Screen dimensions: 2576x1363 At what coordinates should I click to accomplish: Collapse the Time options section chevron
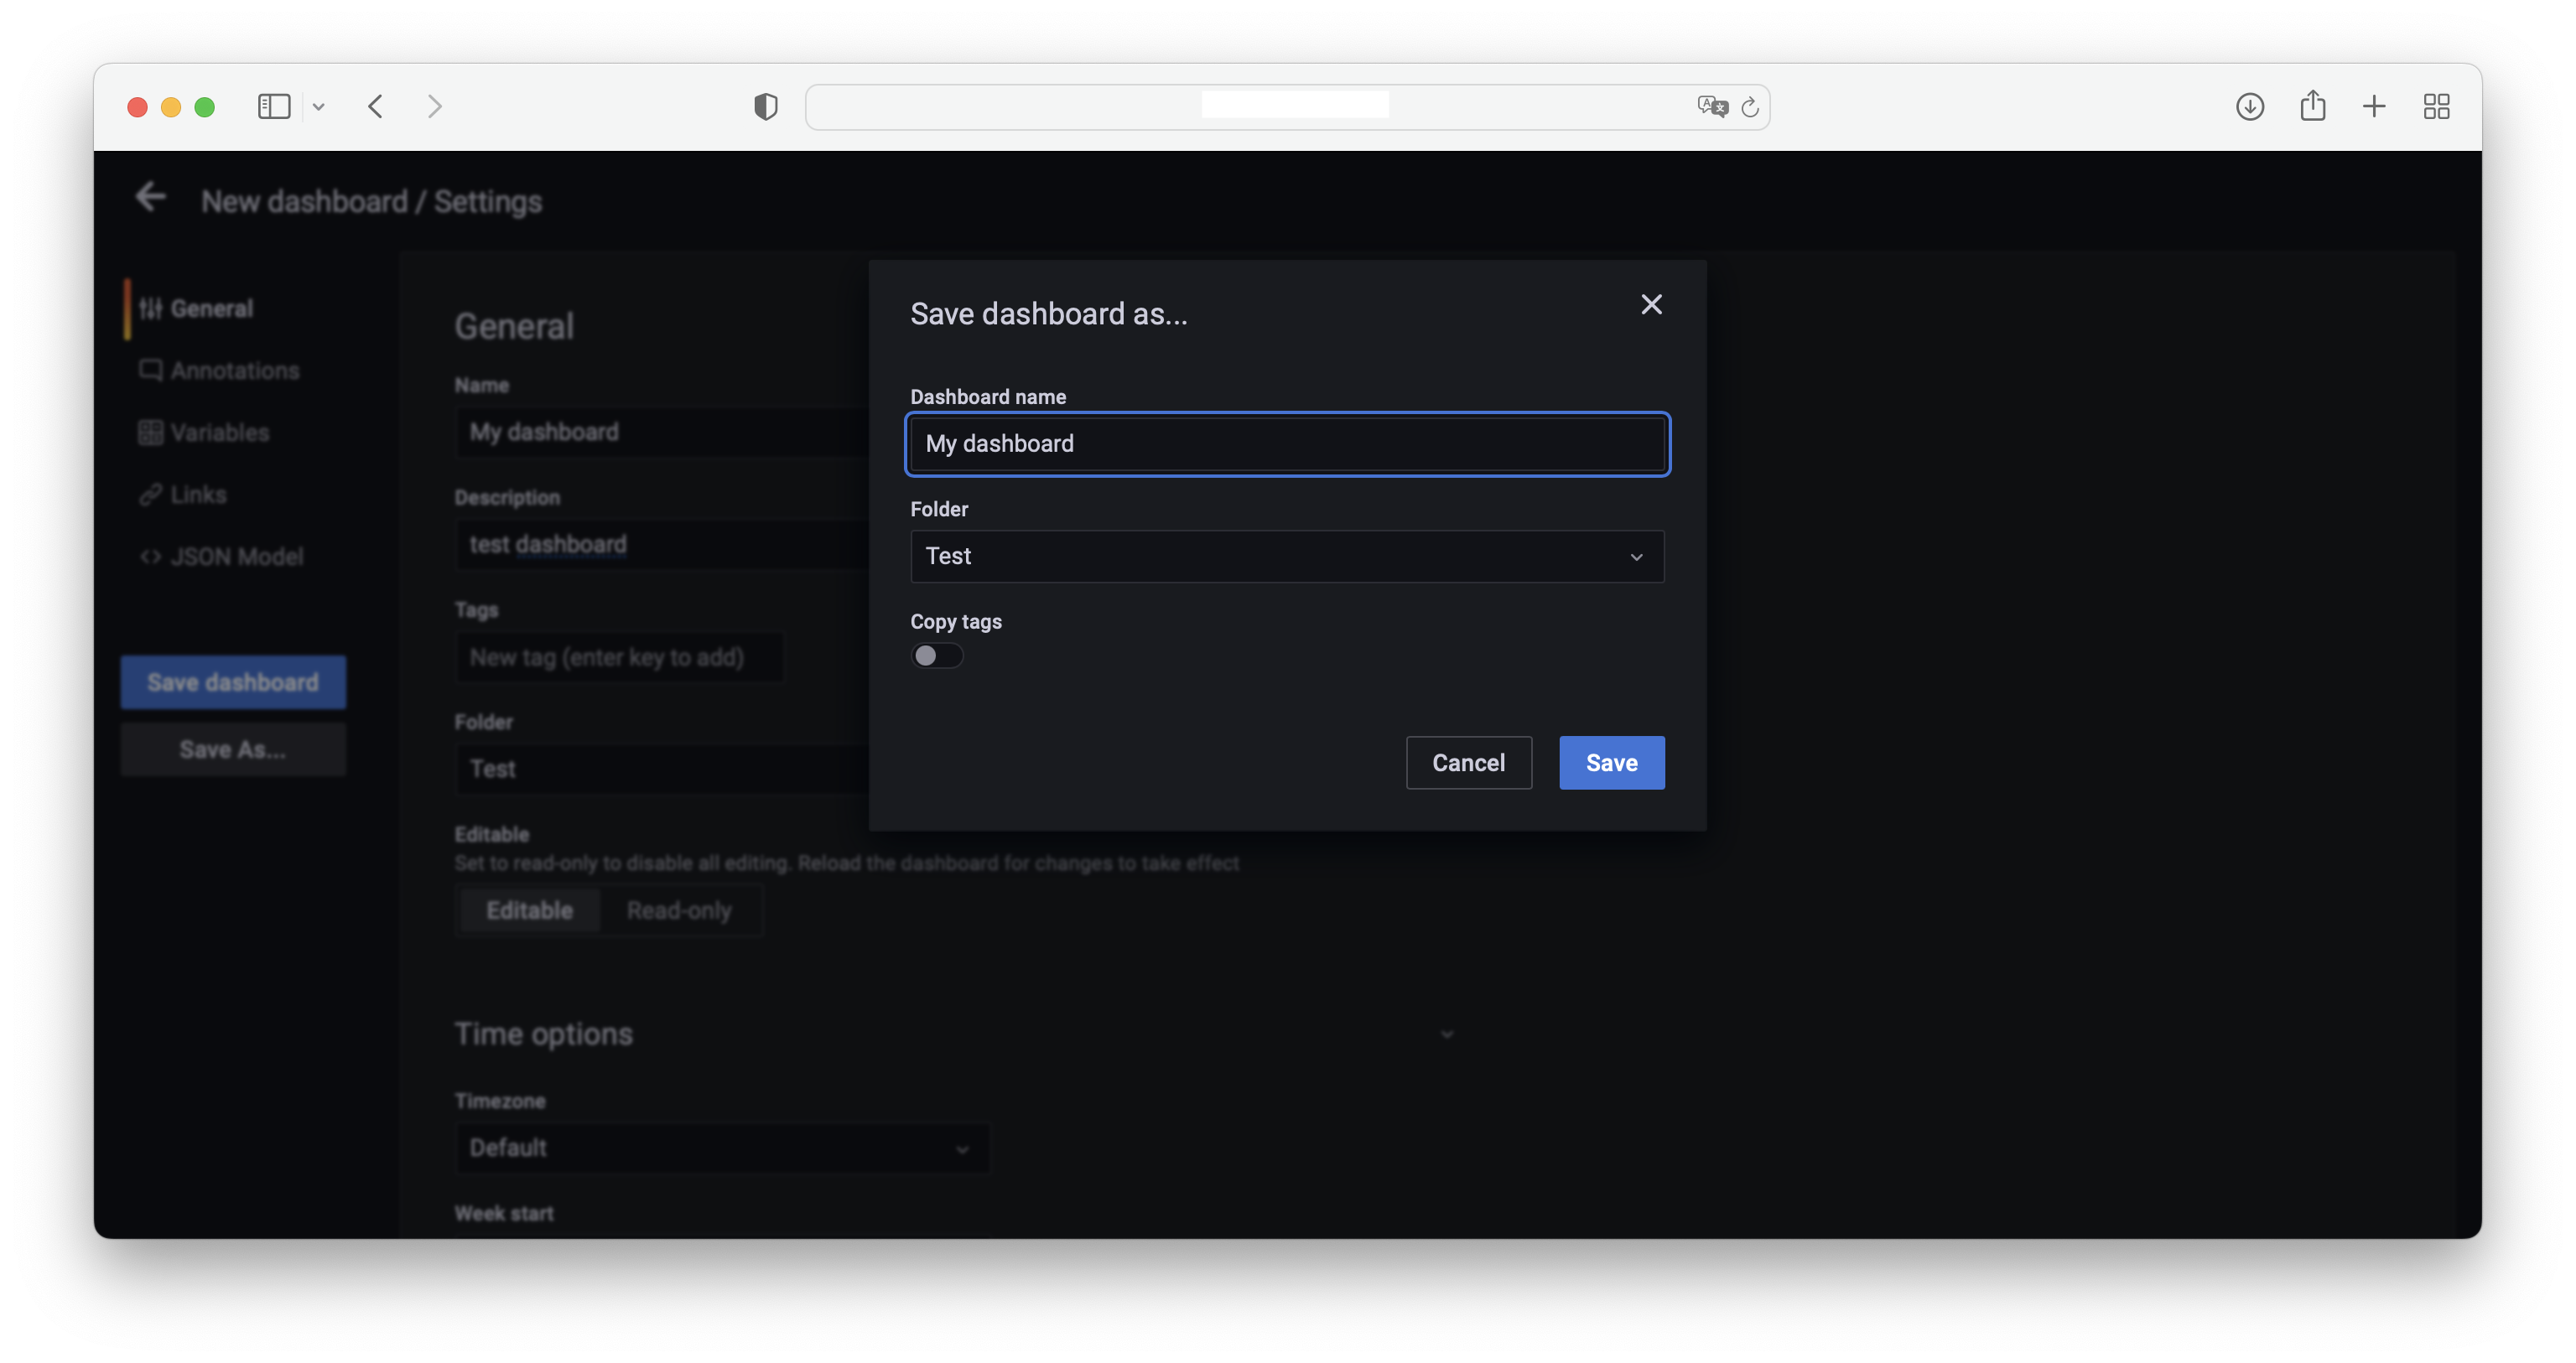(x=1446, y=1034)
